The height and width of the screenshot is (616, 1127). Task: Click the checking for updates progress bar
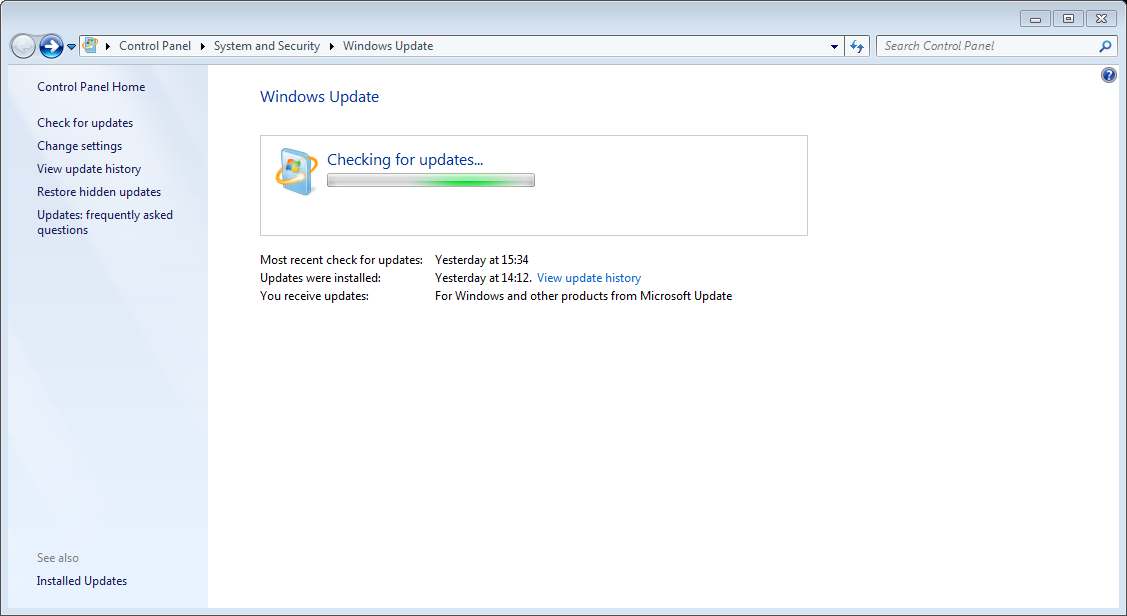(431, 180)
